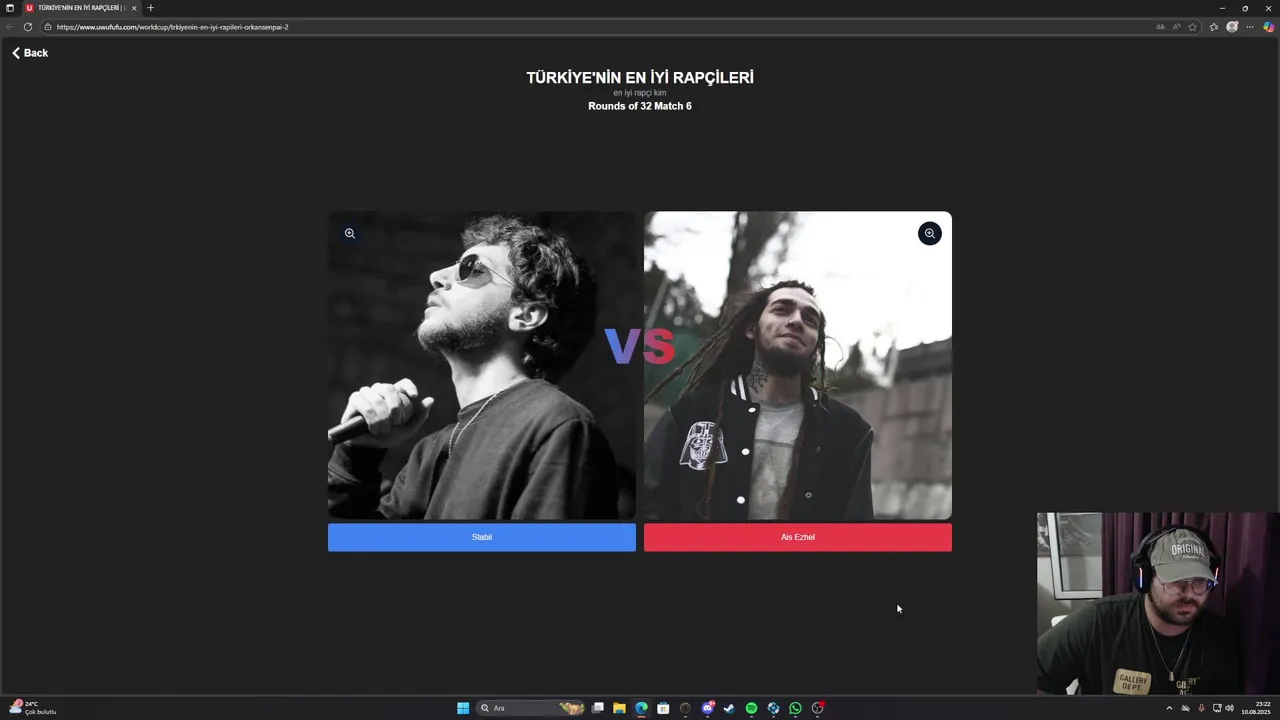The height and width of the screenshot is (720, 1280).
Task: Open Steam from the taskbar
Action: click(x=729, y=708)
